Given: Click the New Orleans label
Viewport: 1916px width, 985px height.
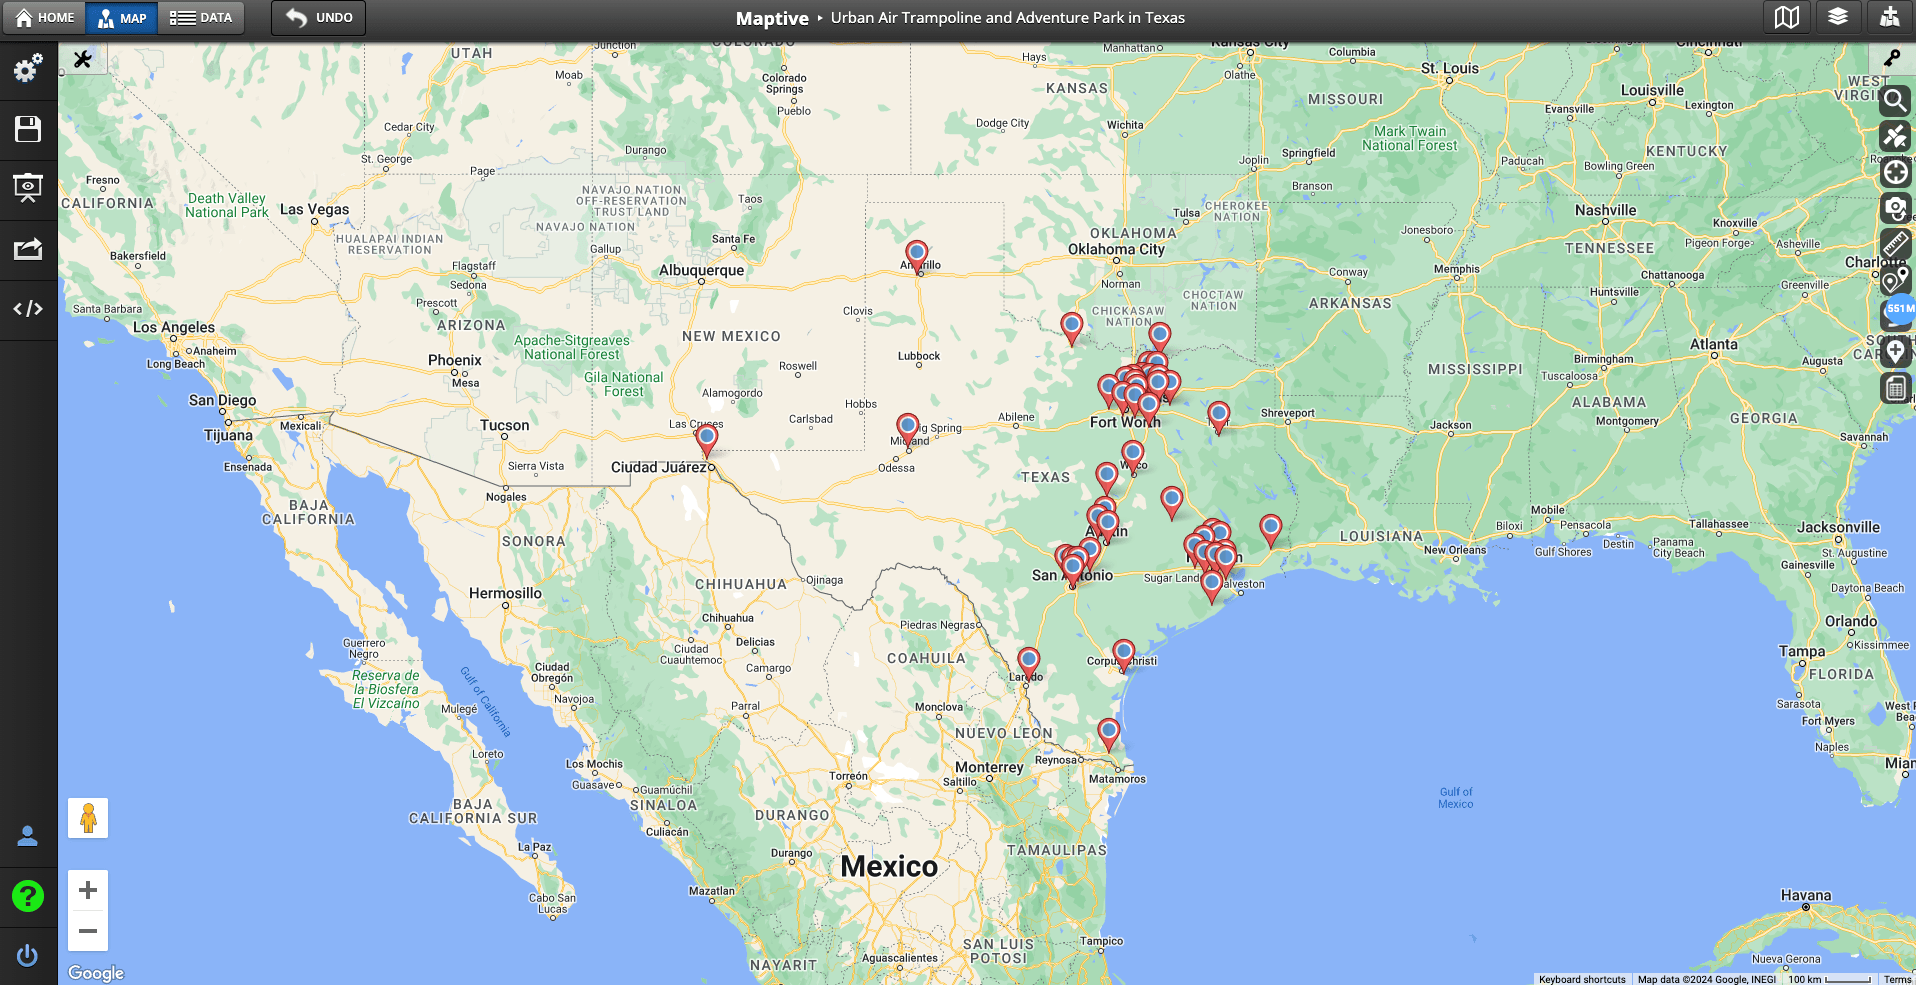Looking at the screenshot, I should pos(1455,550).
